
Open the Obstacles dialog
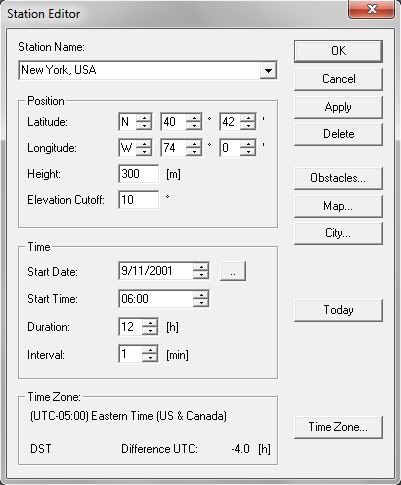pos(338,178)
